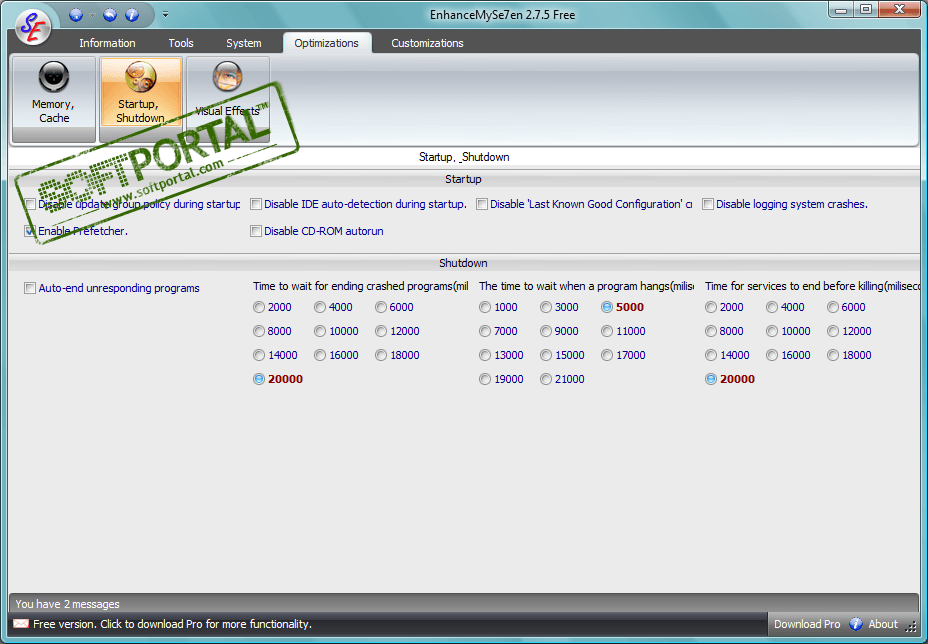Click the envelope message icon in status bar

21,624
